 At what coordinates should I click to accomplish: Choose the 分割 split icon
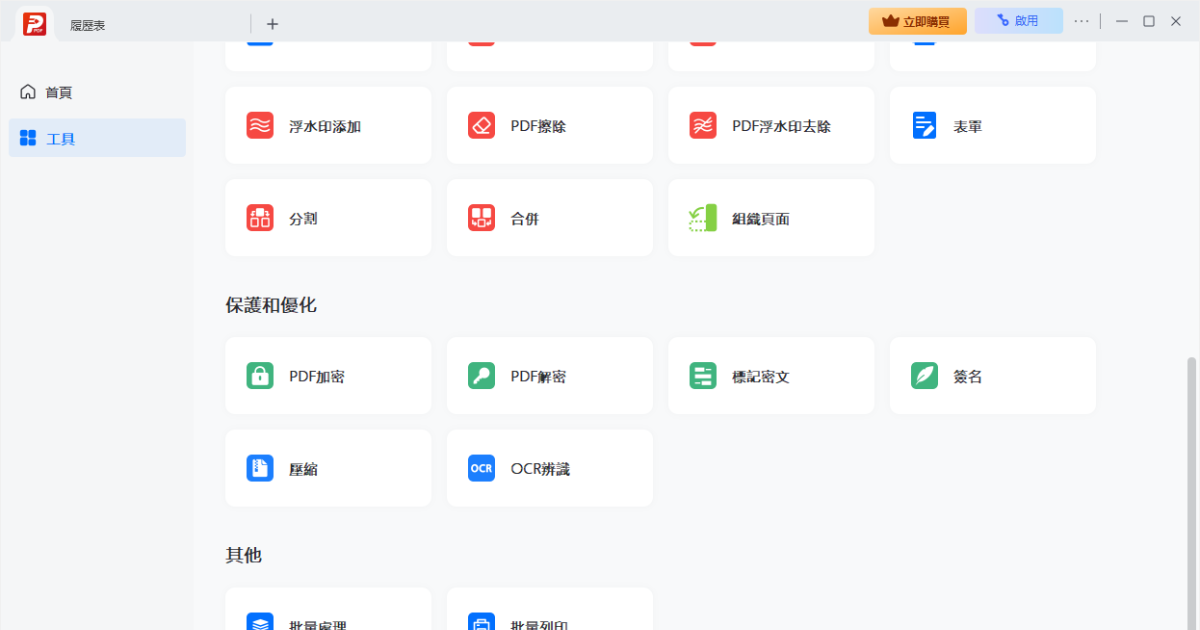pyautogui.click(x=260, y=218)
